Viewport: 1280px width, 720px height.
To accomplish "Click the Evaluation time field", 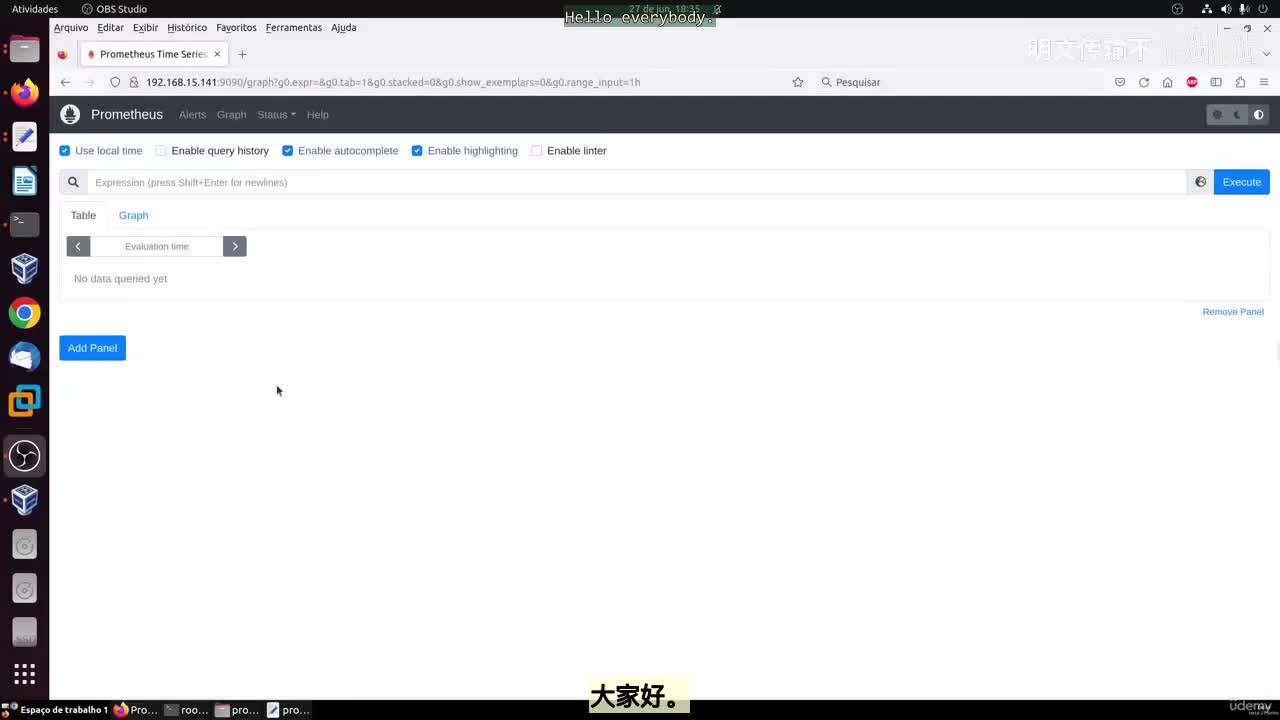I will [157, 246].
